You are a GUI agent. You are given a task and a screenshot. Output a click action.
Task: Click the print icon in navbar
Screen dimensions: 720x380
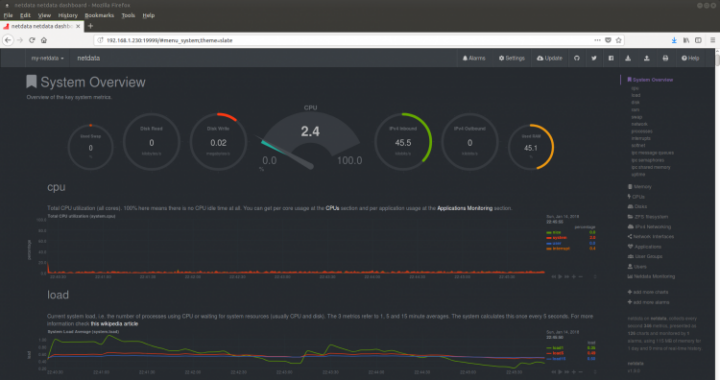tap(665, 58)
